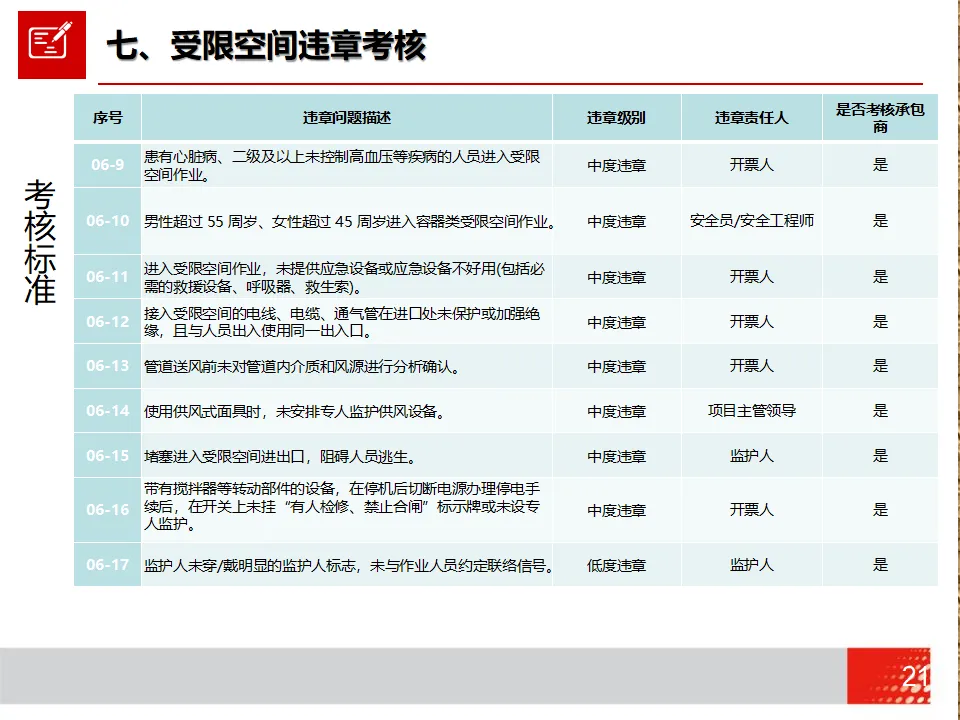Image resolution: width=960 pixels, height=720 pixels.
Task: Click 监护人 in row 06-15
Action: pyautogui.click(x=752, y=456)
